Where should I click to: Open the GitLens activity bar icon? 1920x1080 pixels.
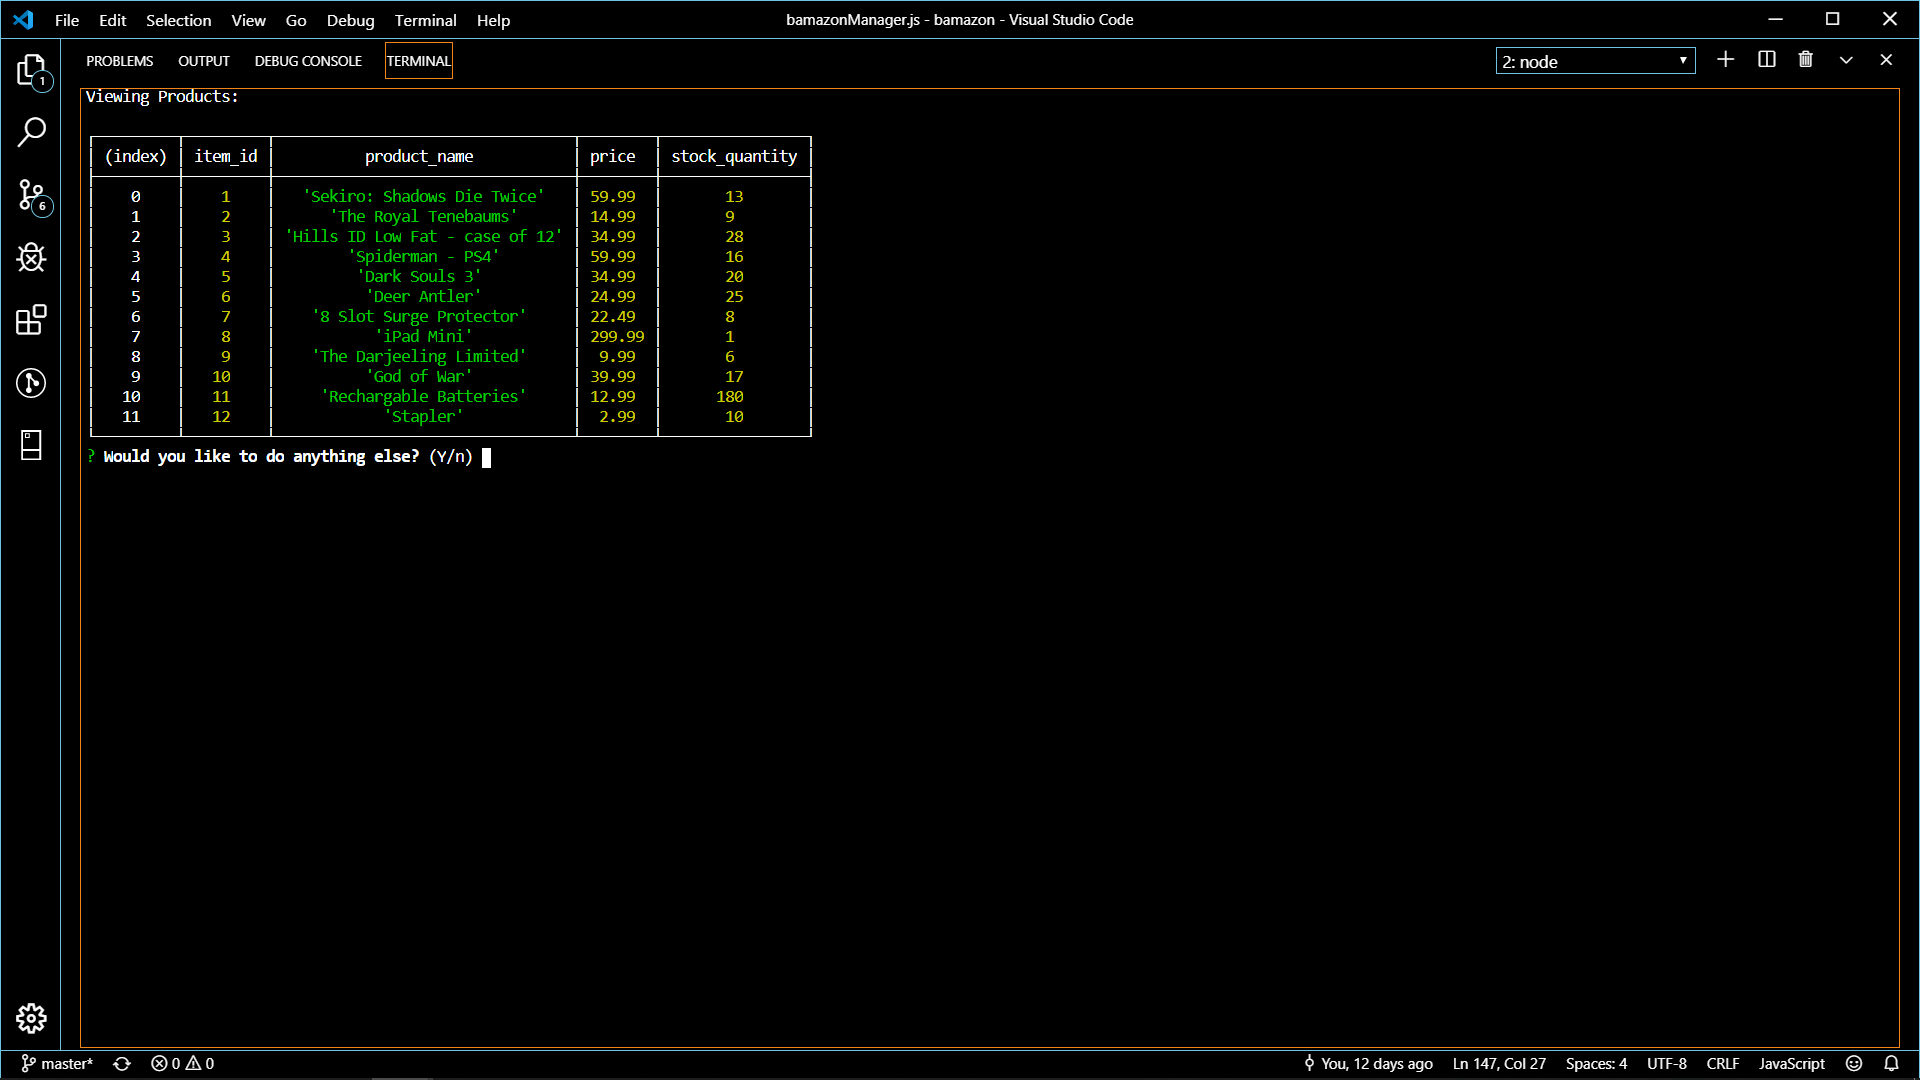31,383
